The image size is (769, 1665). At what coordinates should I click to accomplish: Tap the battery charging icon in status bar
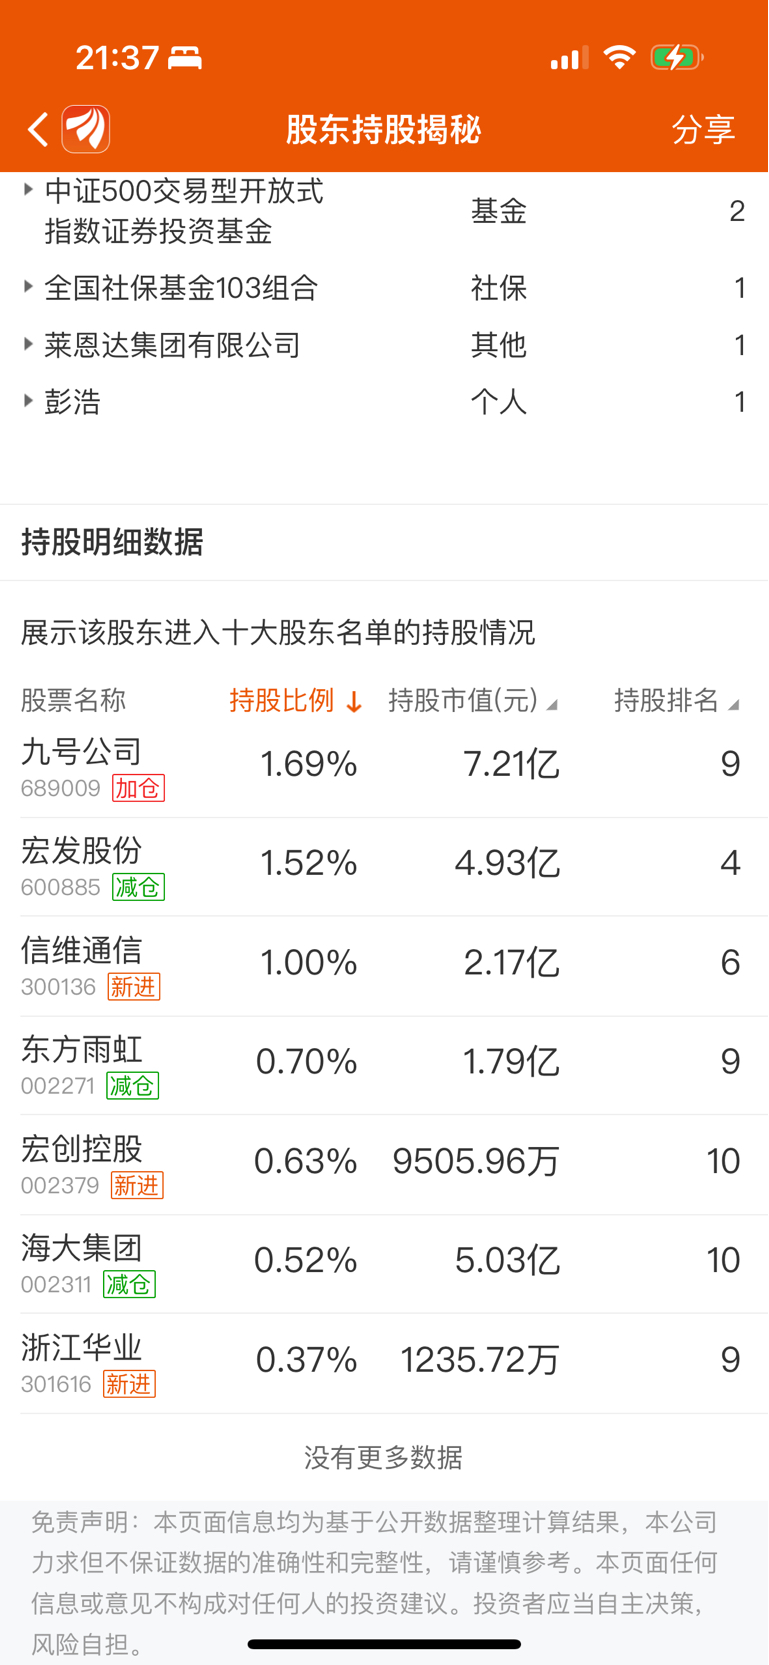pos(676,57)
